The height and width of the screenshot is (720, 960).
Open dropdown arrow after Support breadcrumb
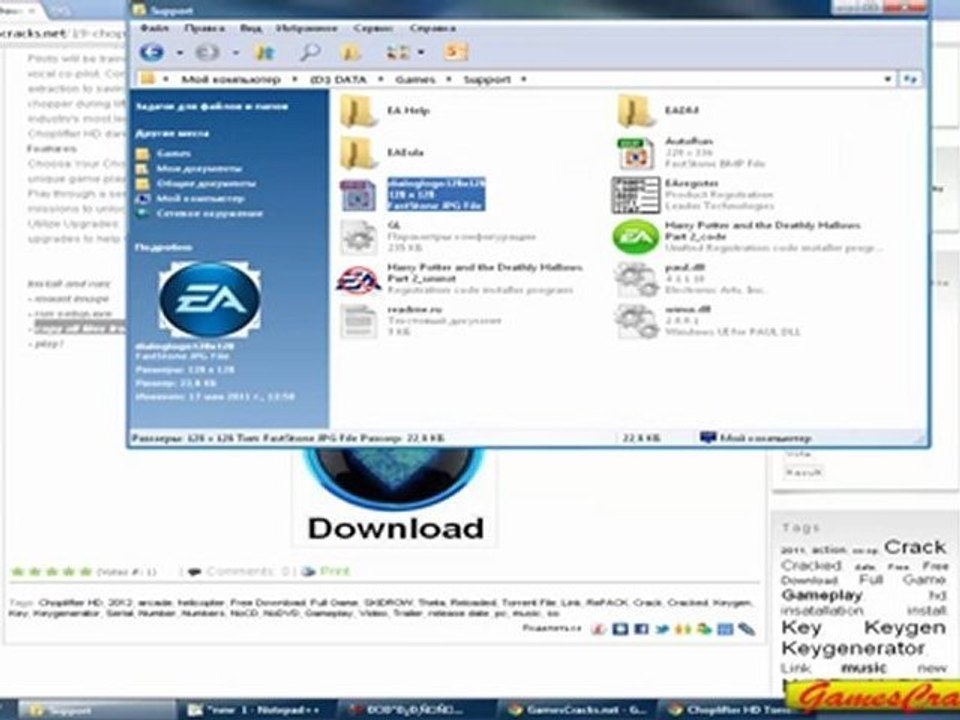pyautogui.click(x=523, y=80)
